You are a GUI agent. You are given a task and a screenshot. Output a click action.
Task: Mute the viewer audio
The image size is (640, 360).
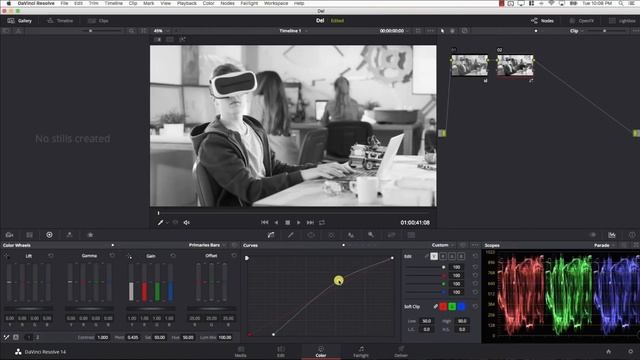click(x=187, y=222)
